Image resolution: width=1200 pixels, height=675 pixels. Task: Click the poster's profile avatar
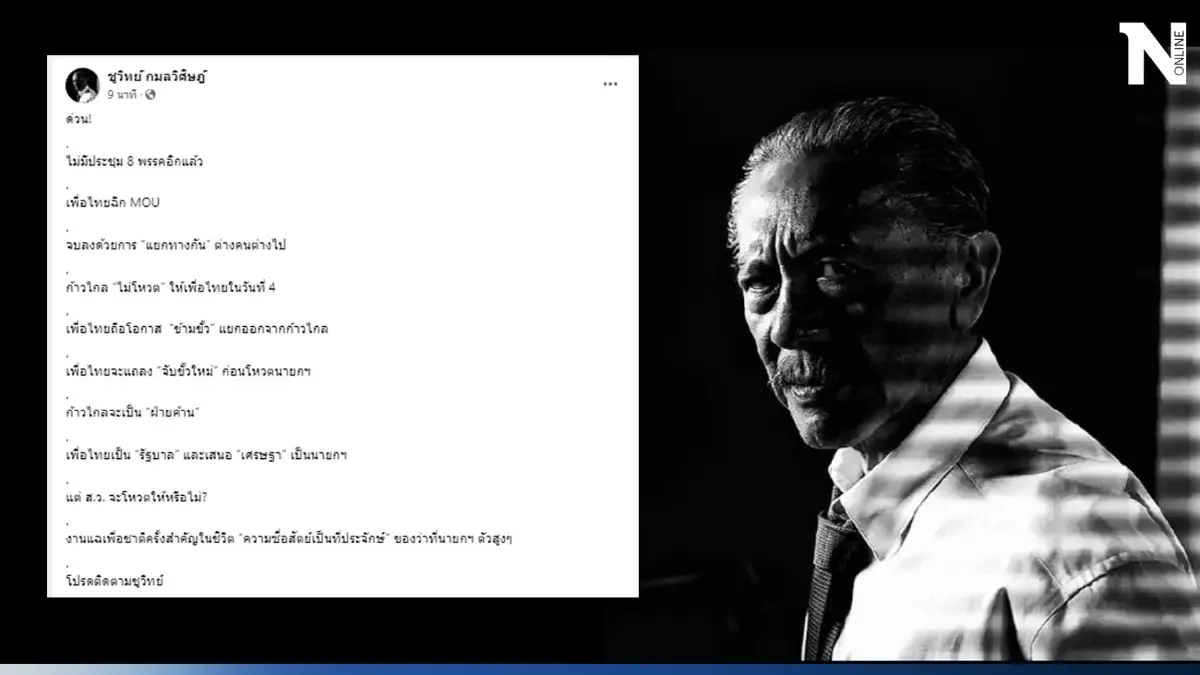click(82, 85)
